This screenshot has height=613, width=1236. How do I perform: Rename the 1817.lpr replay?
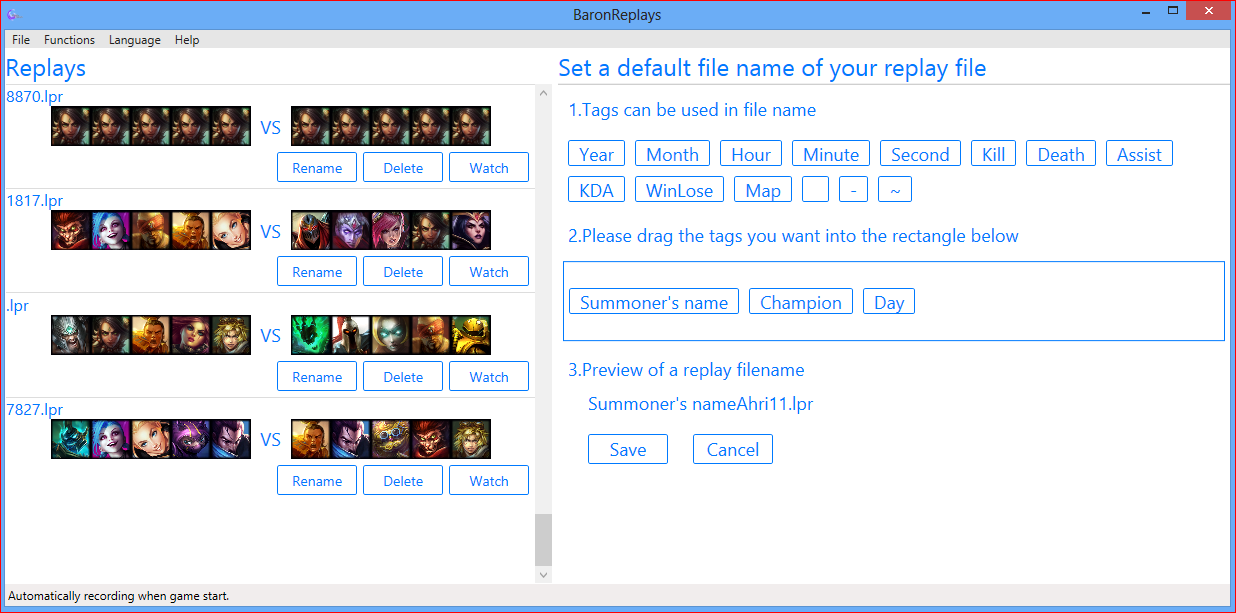click(x=317, y=272)
